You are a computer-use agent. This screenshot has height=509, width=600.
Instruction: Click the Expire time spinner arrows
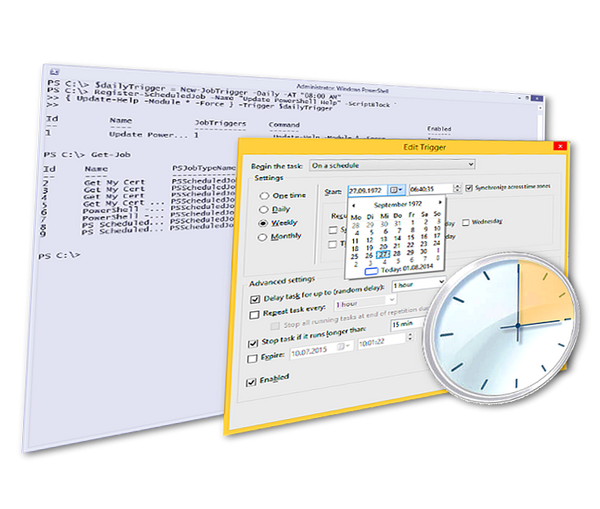coord(410,336)
